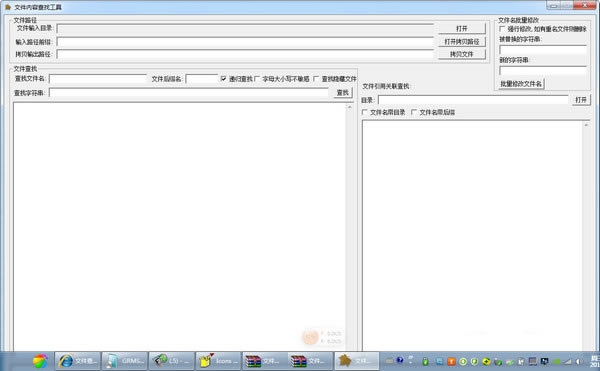Image resolution: width=600 pixels, height=371 pixels.
Task: Check the 文件名带后缀 option
Action: click(x=414, y=112)
